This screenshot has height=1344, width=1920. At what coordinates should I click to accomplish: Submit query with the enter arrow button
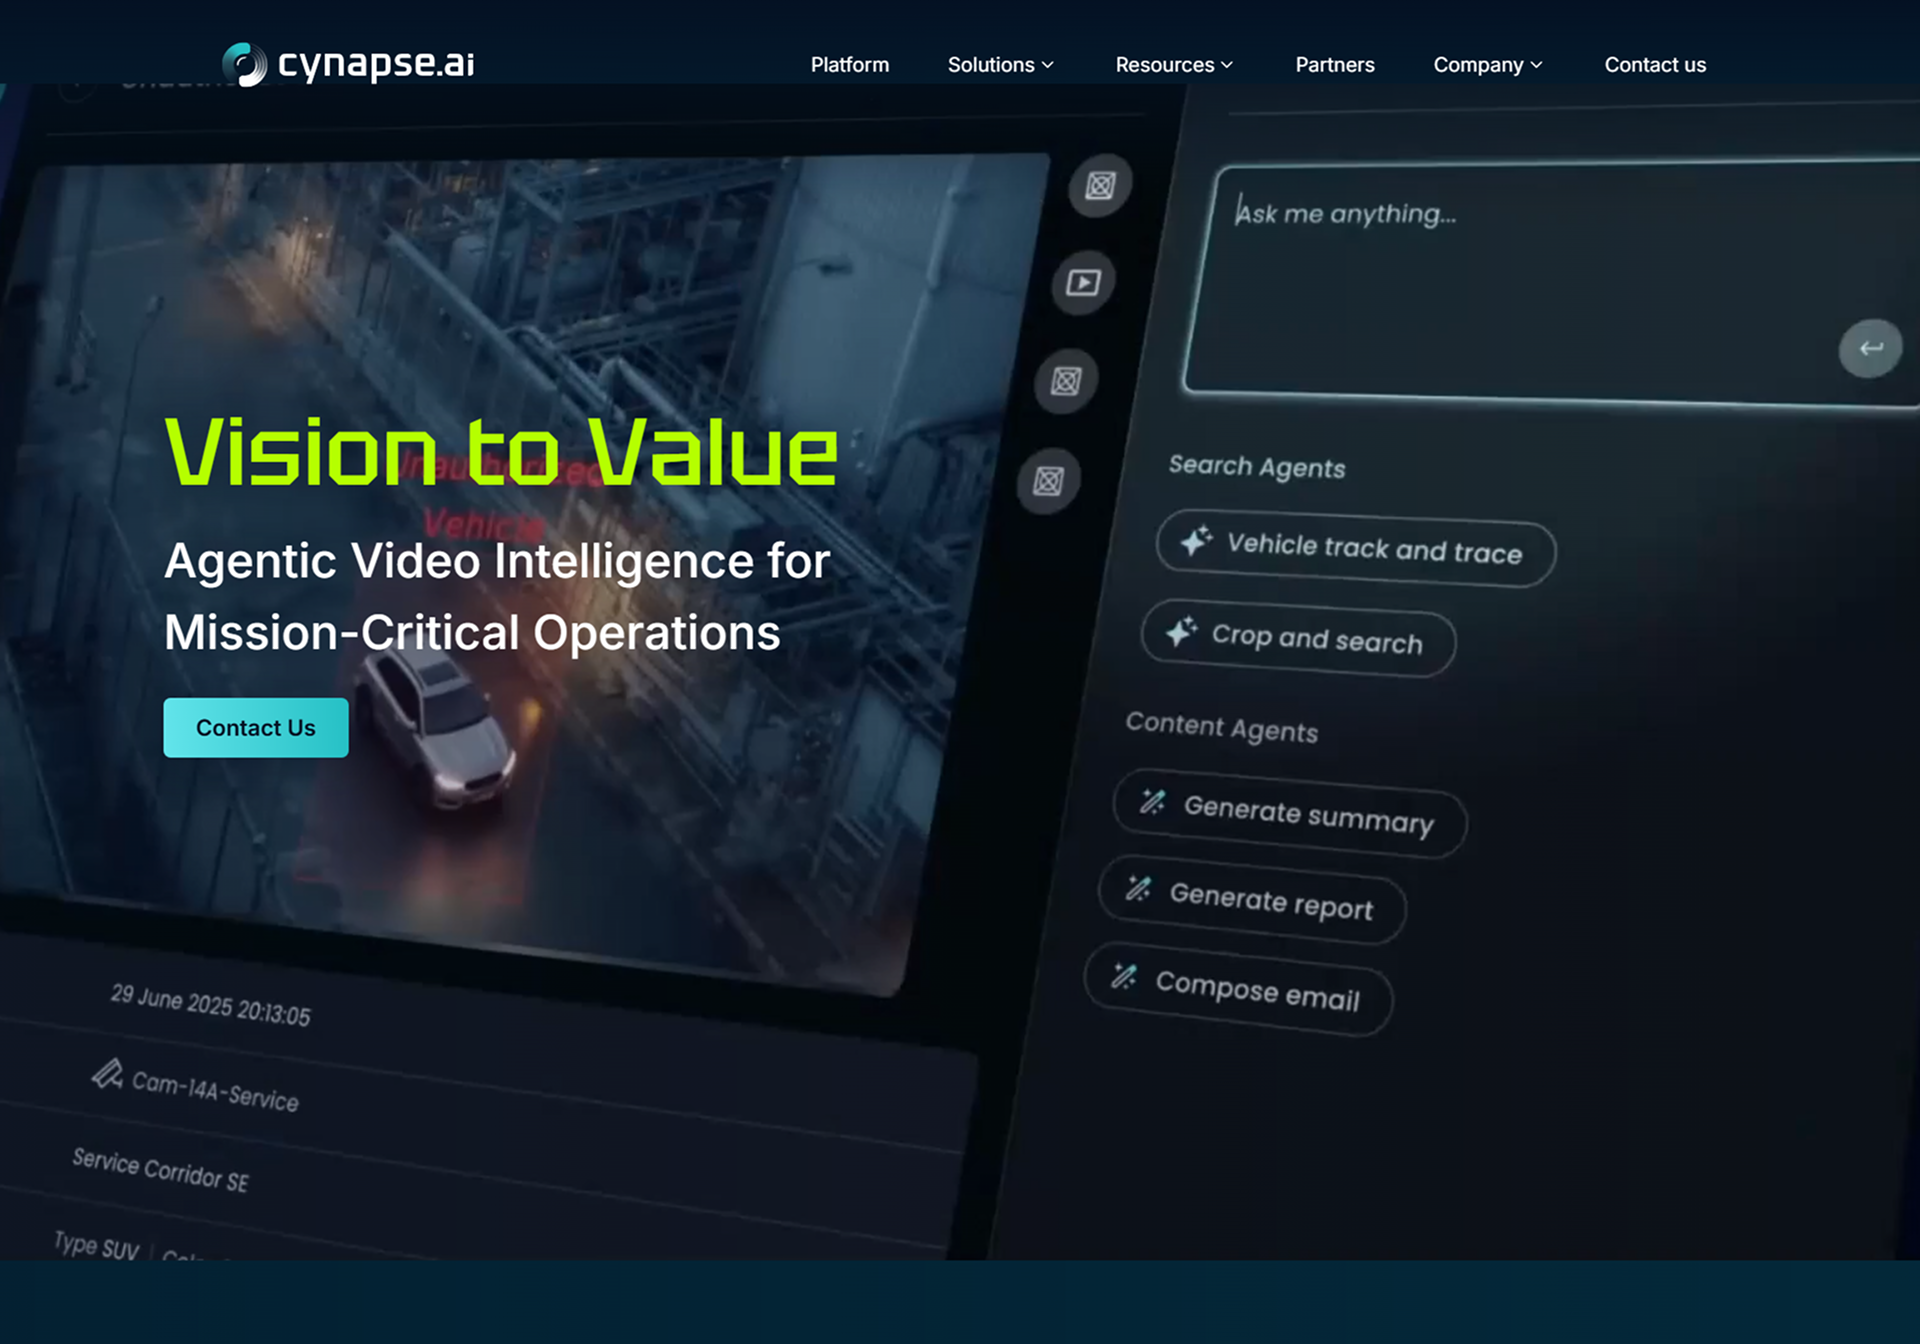coord(1870,348)
